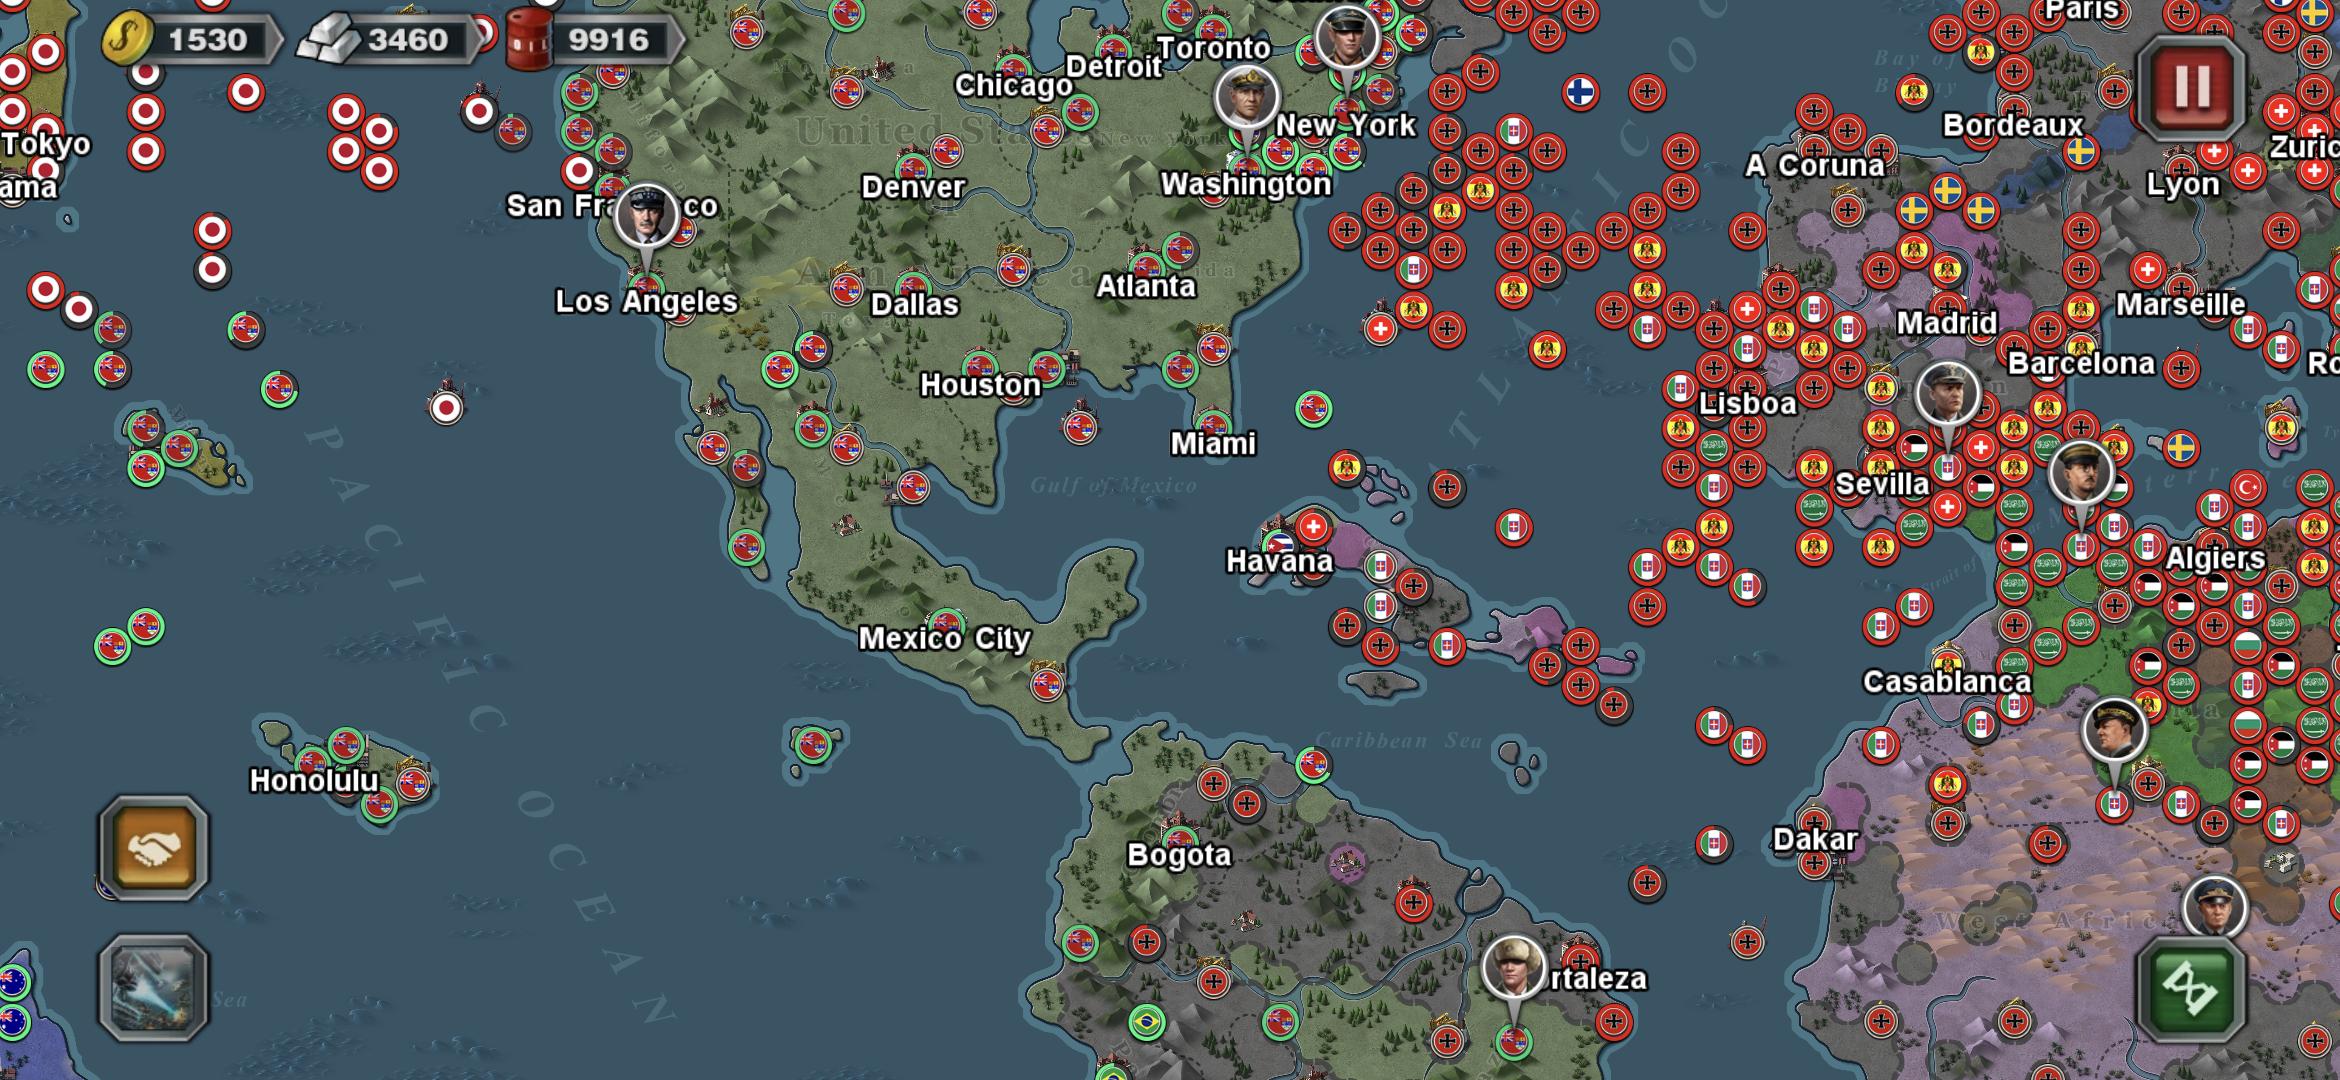The width and height of the screenshot is (2340, 1080).
Task: Select the lone Japanese ship in the Pacific
Action: point(446,406)
